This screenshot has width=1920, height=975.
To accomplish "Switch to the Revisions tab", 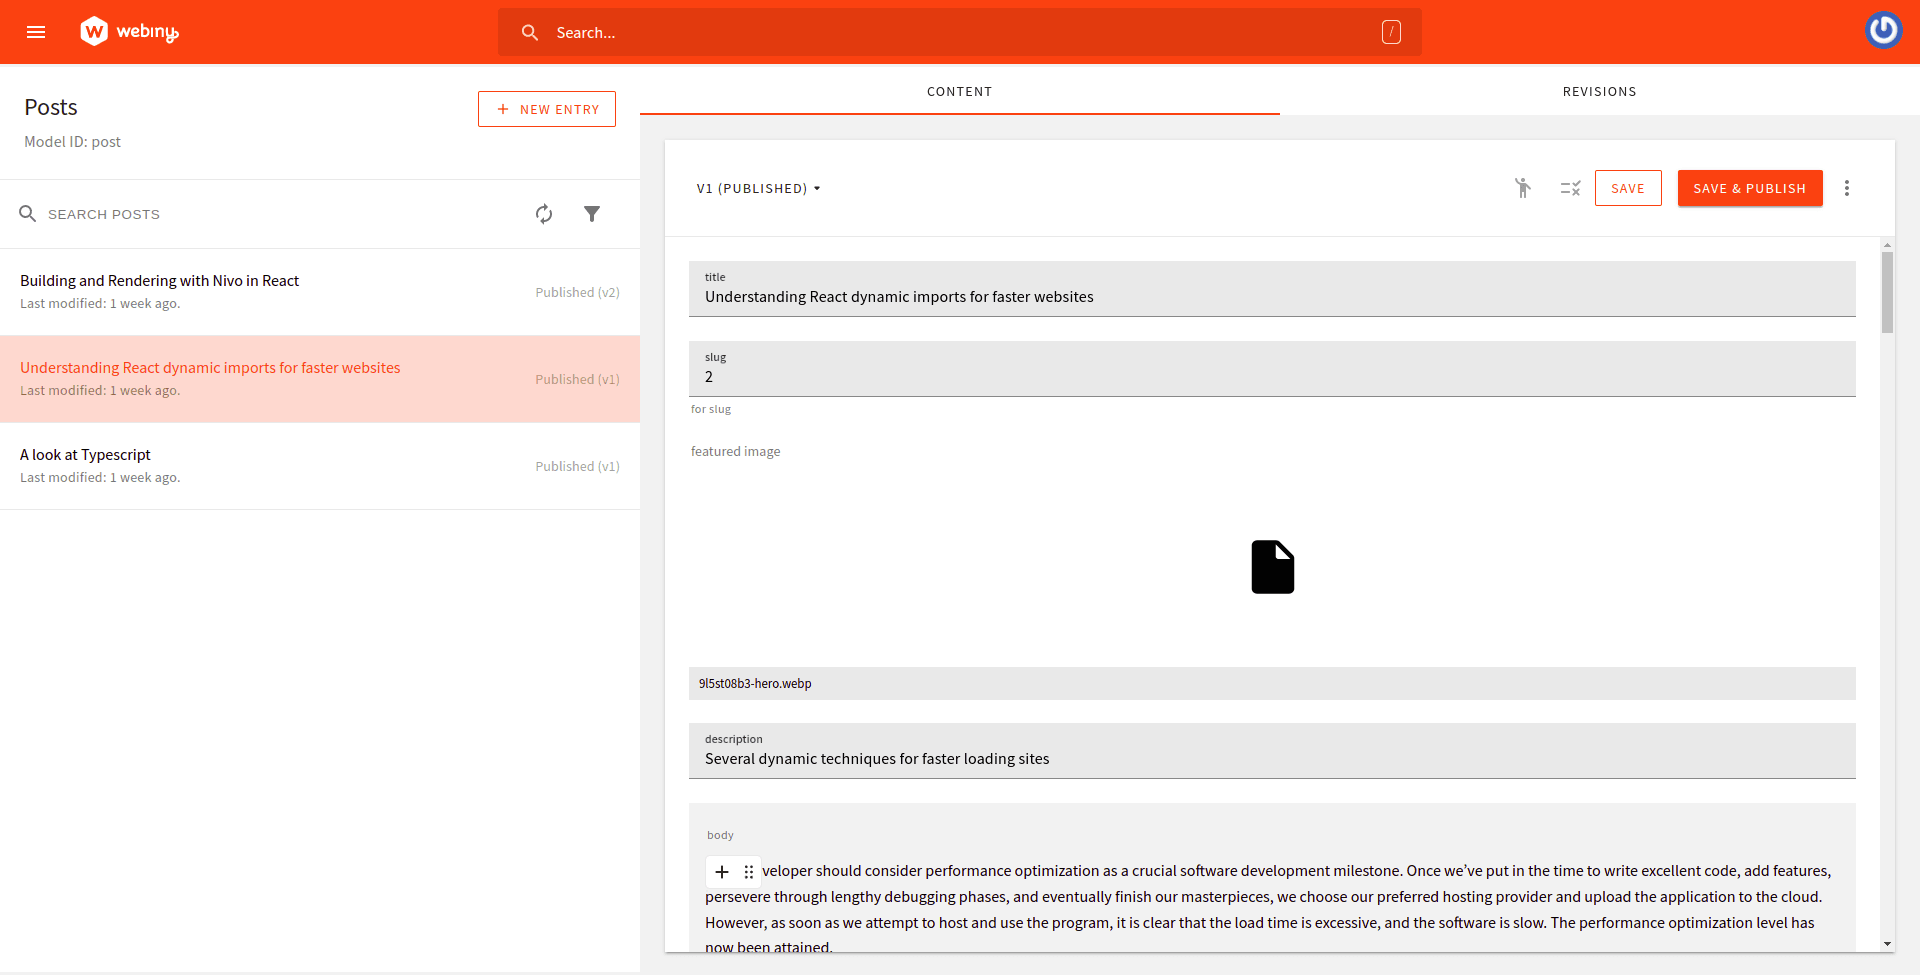I will point(1599,91).
